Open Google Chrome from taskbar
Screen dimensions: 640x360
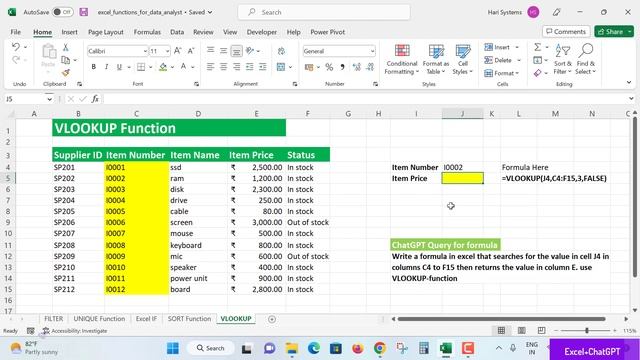[x=380, y=348]
